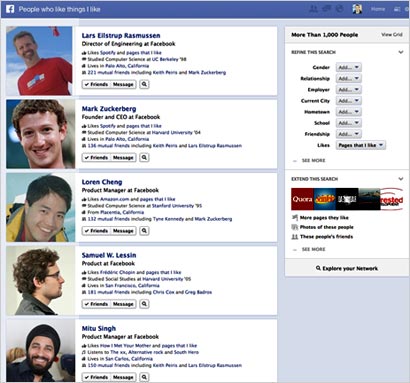Open Samuel W. Lessin's profile name
Viewport: 410px width, 383px height.
pyautogui.click(x=109, y=255)
